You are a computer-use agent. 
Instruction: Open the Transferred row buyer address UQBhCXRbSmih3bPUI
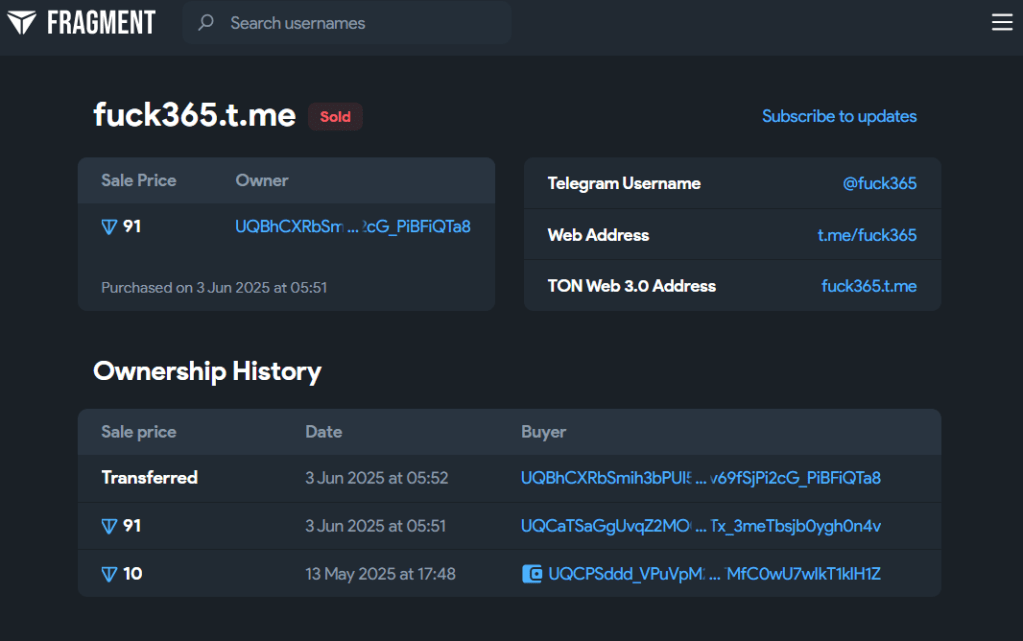click(700, 478)
